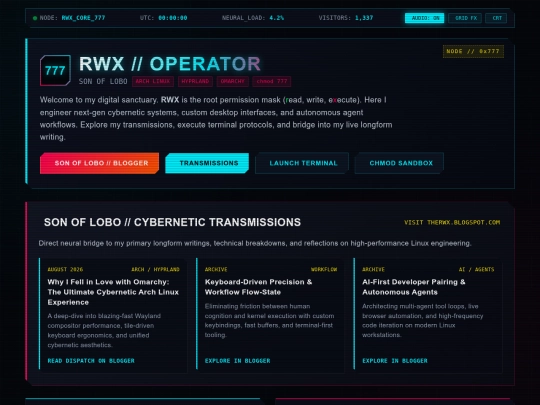Click ARCHIVE label on Keyboard-Driven Precision card
This screenshot has width=540, height=405.
(216, 269)
